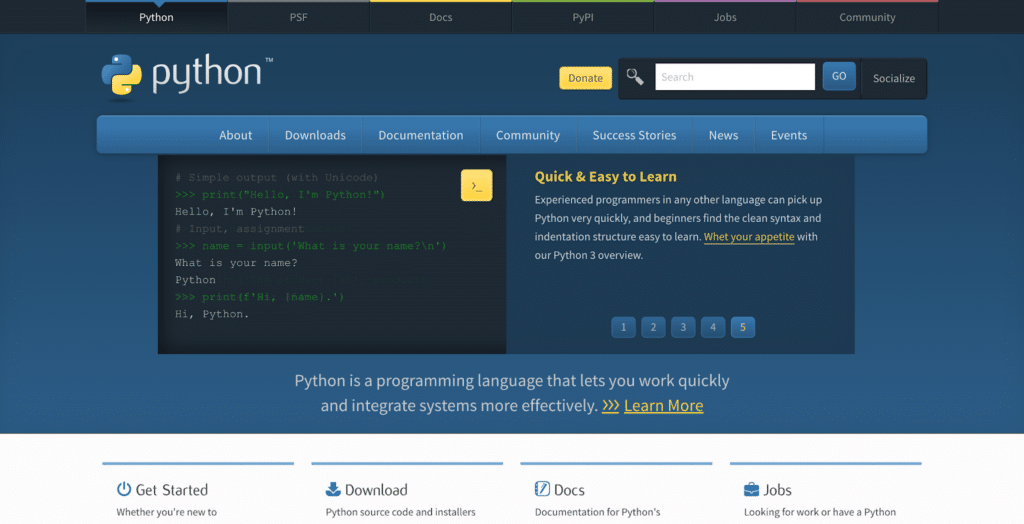Expand the Socialize dropdown
The width and height of the screenshot is (1024, 524).
(x=894, y=78)
